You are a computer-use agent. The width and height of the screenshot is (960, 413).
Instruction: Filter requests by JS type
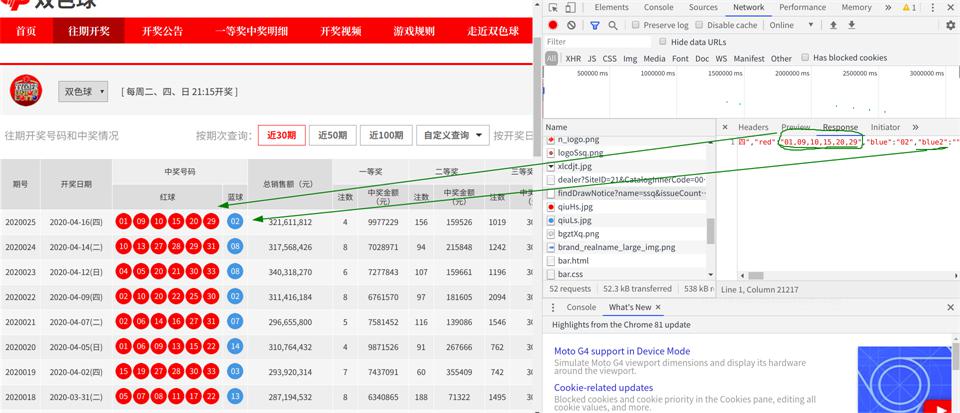[592, 59]
